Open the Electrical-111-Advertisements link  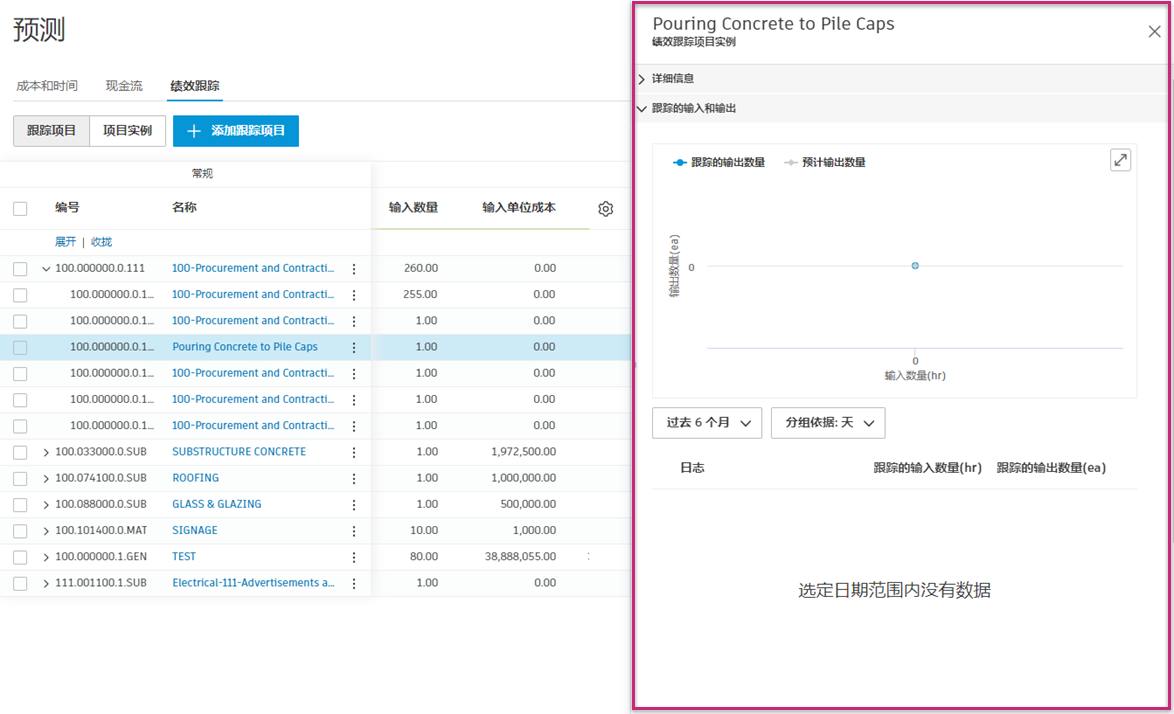tap(253, 583)
